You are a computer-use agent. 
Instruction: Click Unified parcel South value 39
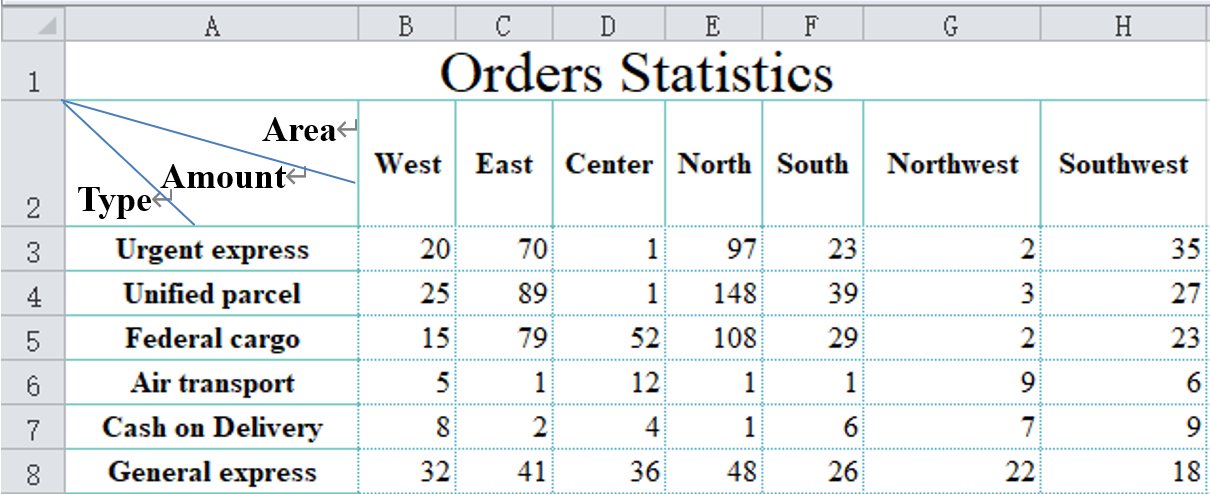click(x=812, y=294)
